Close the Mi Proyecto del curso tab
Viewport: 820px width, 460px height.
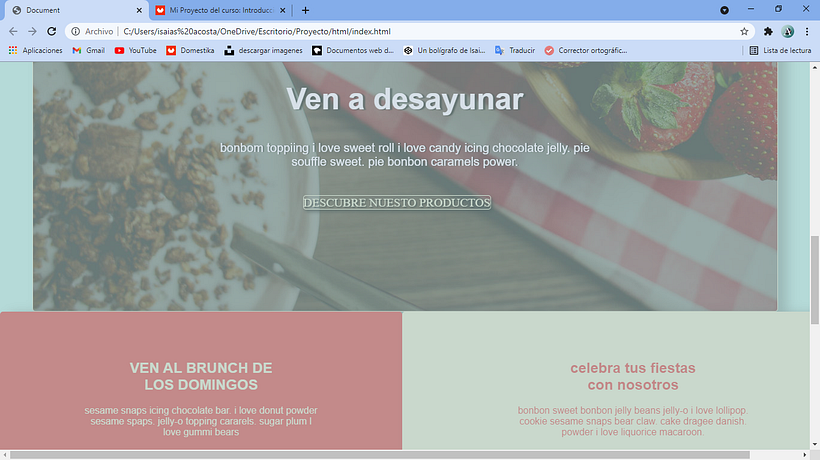coord(282,10)
